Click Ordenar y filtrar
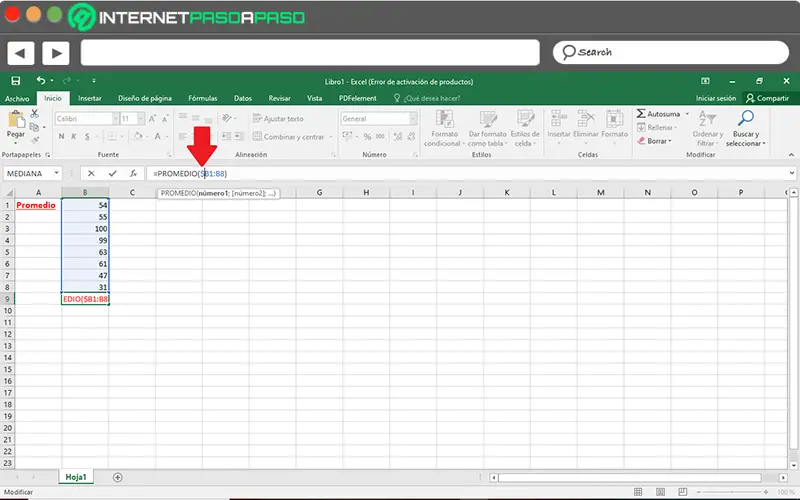The height and width of the screenshot is (500, 800). [x=708, y=129]
